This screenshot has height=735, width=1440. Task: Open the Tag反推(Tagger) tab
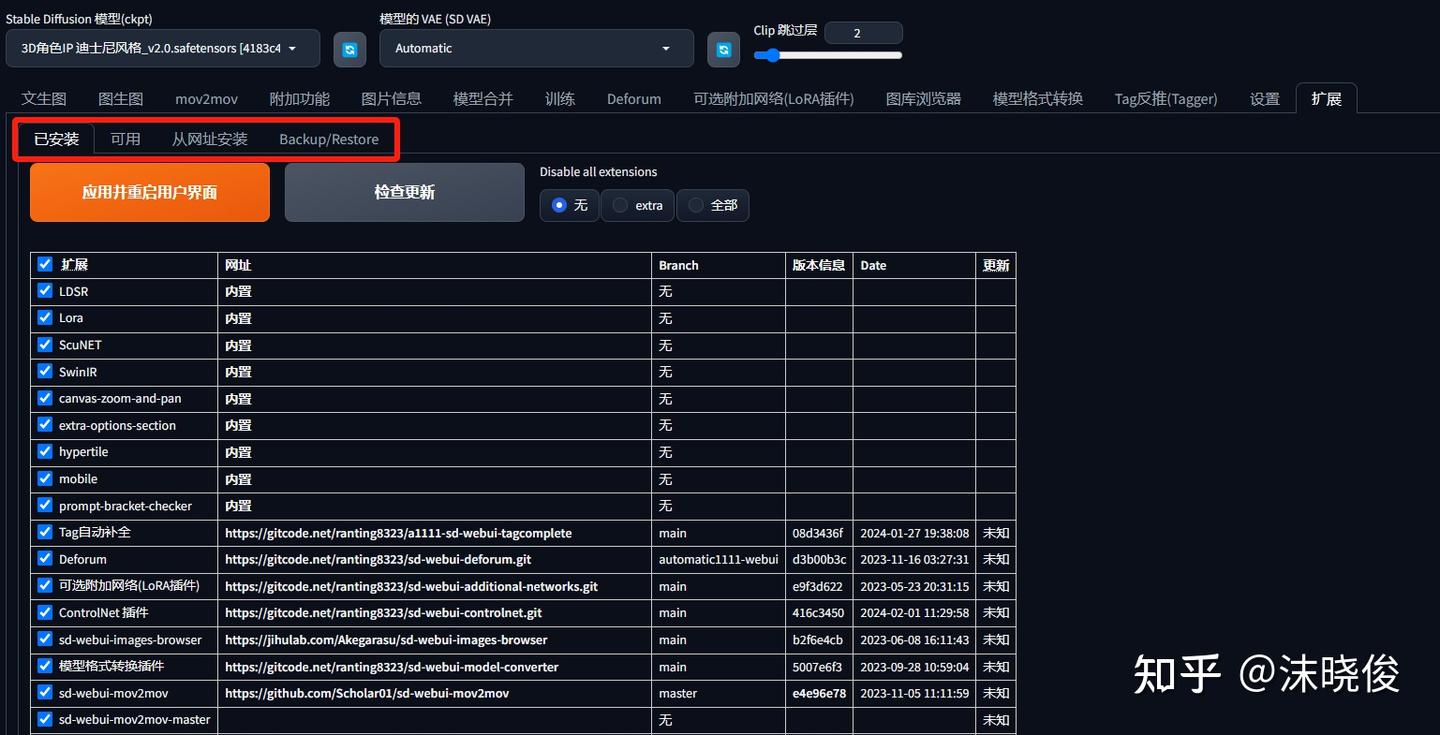(x=1165, y=98)
